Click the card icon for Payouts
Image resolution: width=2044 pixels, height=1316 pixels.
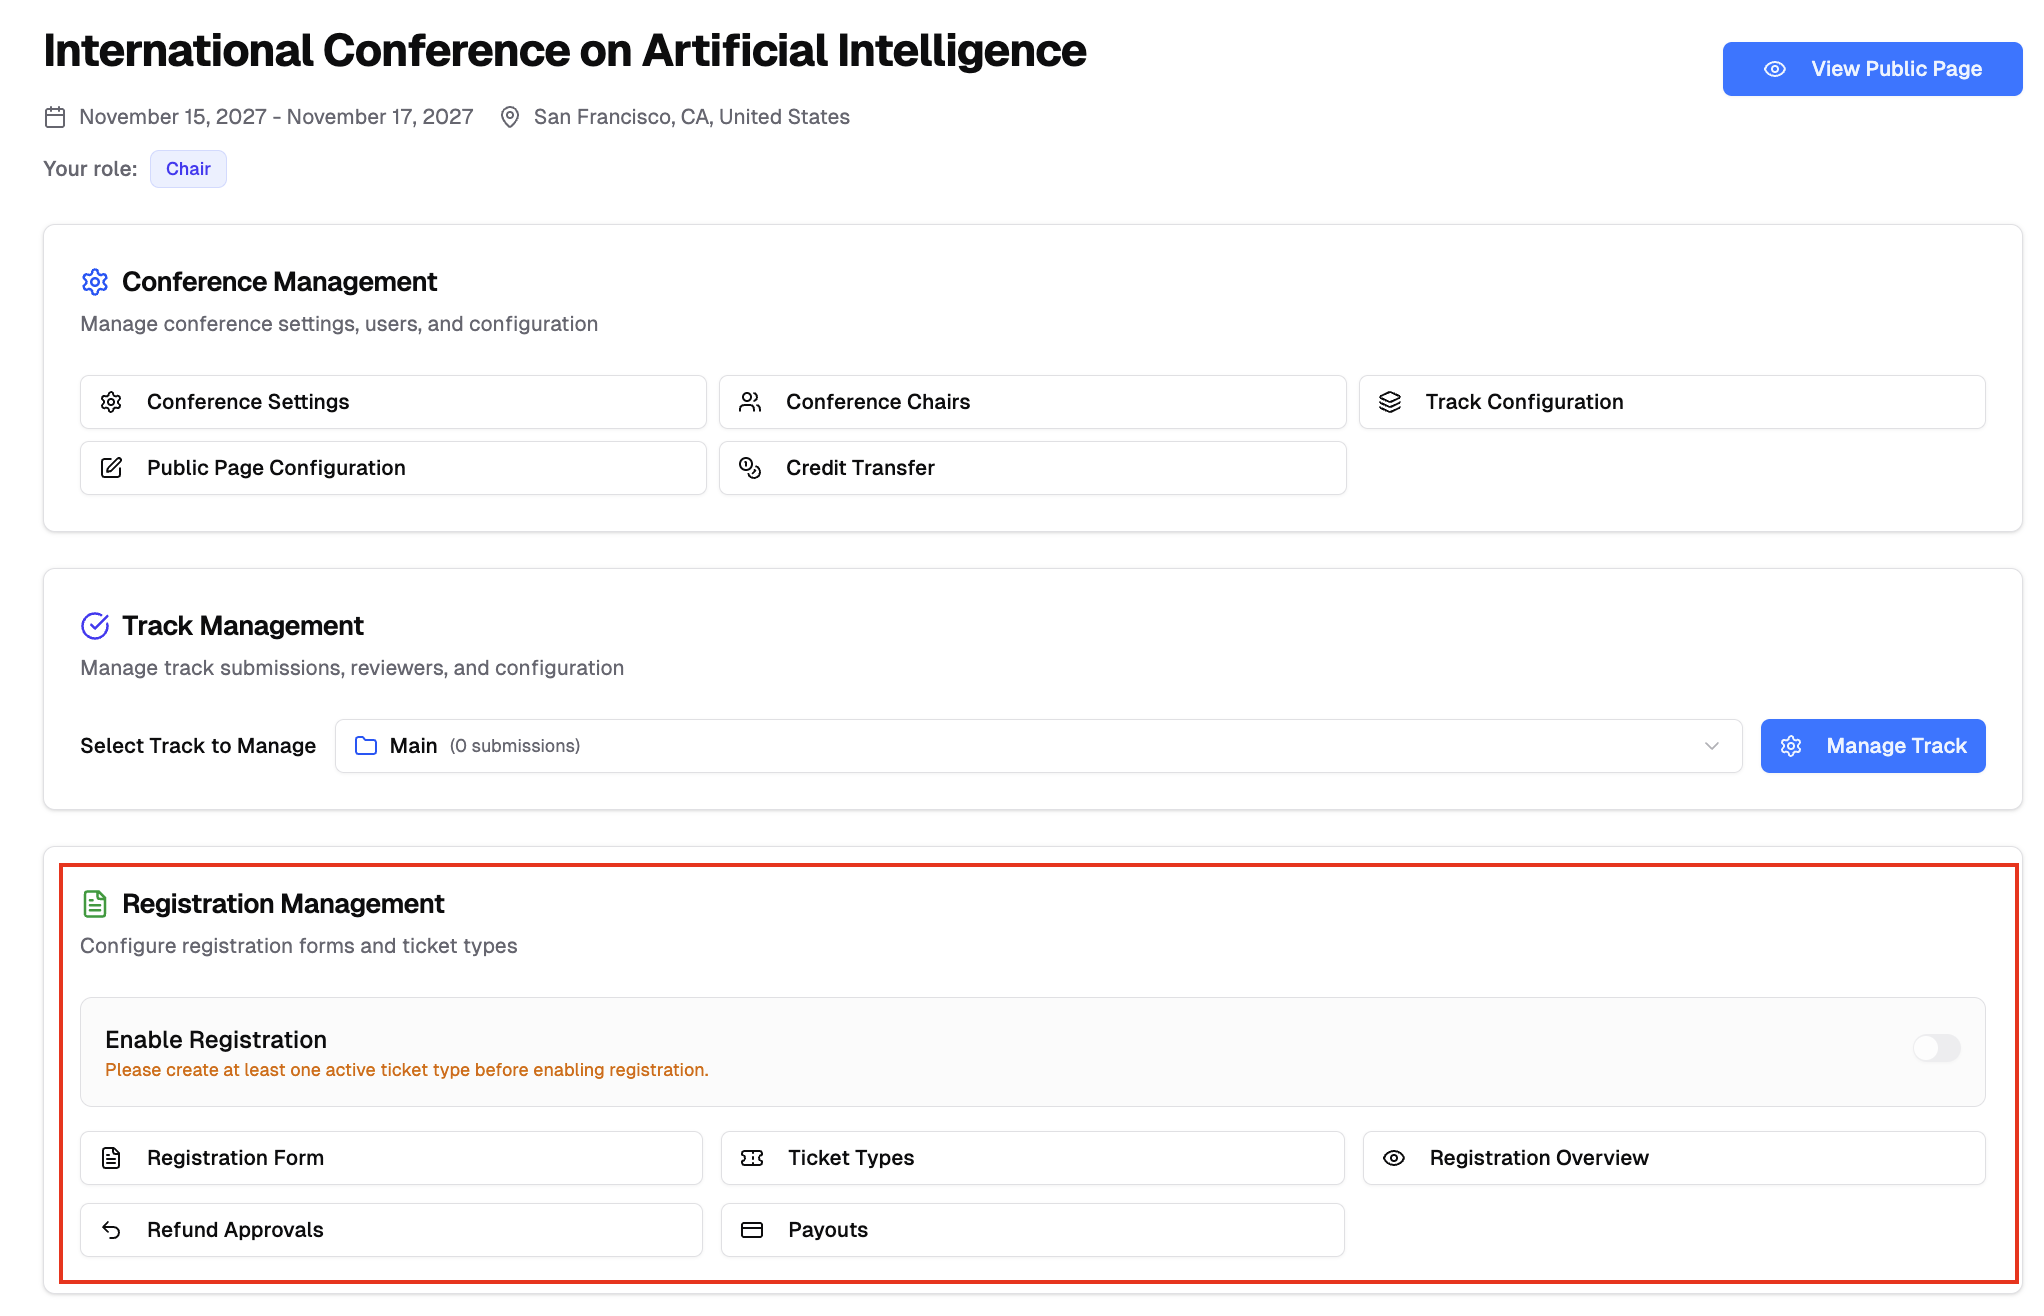pyautogui.click(x=752, y=1230)
